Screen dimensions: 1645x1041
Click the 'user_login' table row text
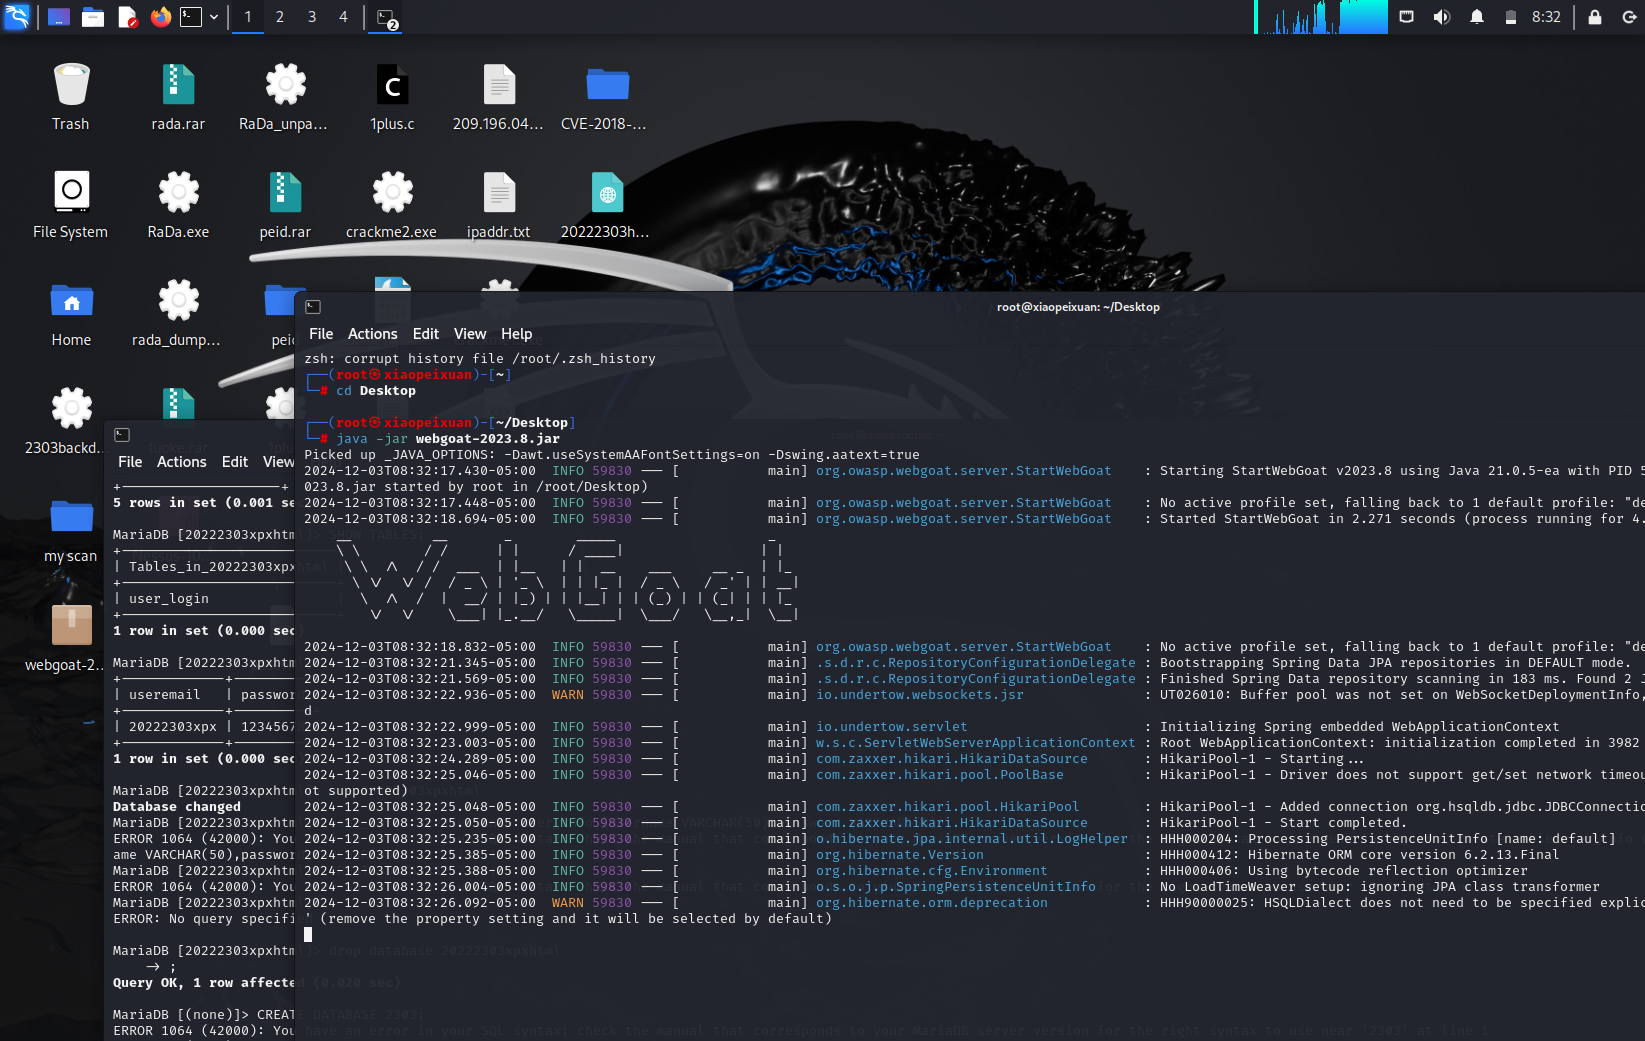coord(169,599)
